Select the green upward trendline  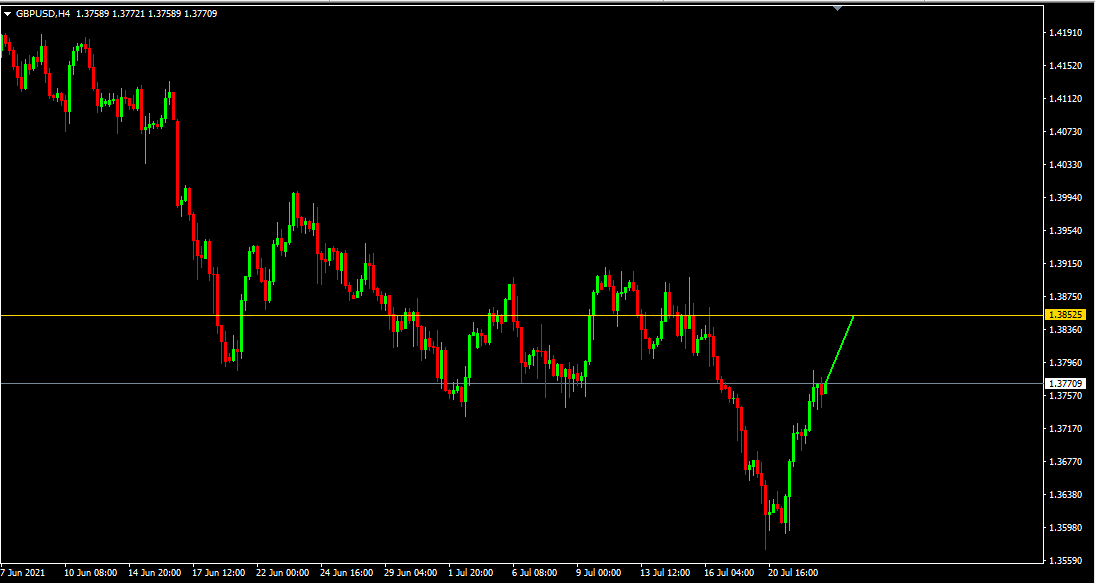coord(839,350)
